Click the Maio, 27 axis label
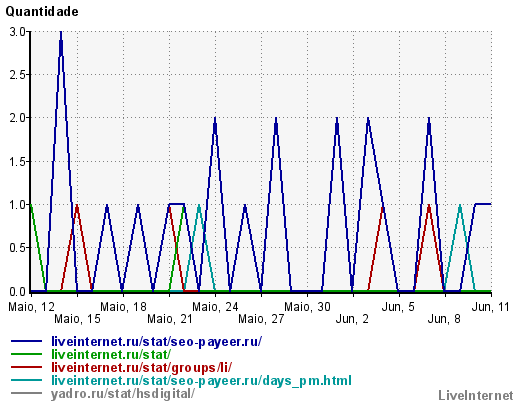Screen dimensions: 520x405 [x=261, y=319]
